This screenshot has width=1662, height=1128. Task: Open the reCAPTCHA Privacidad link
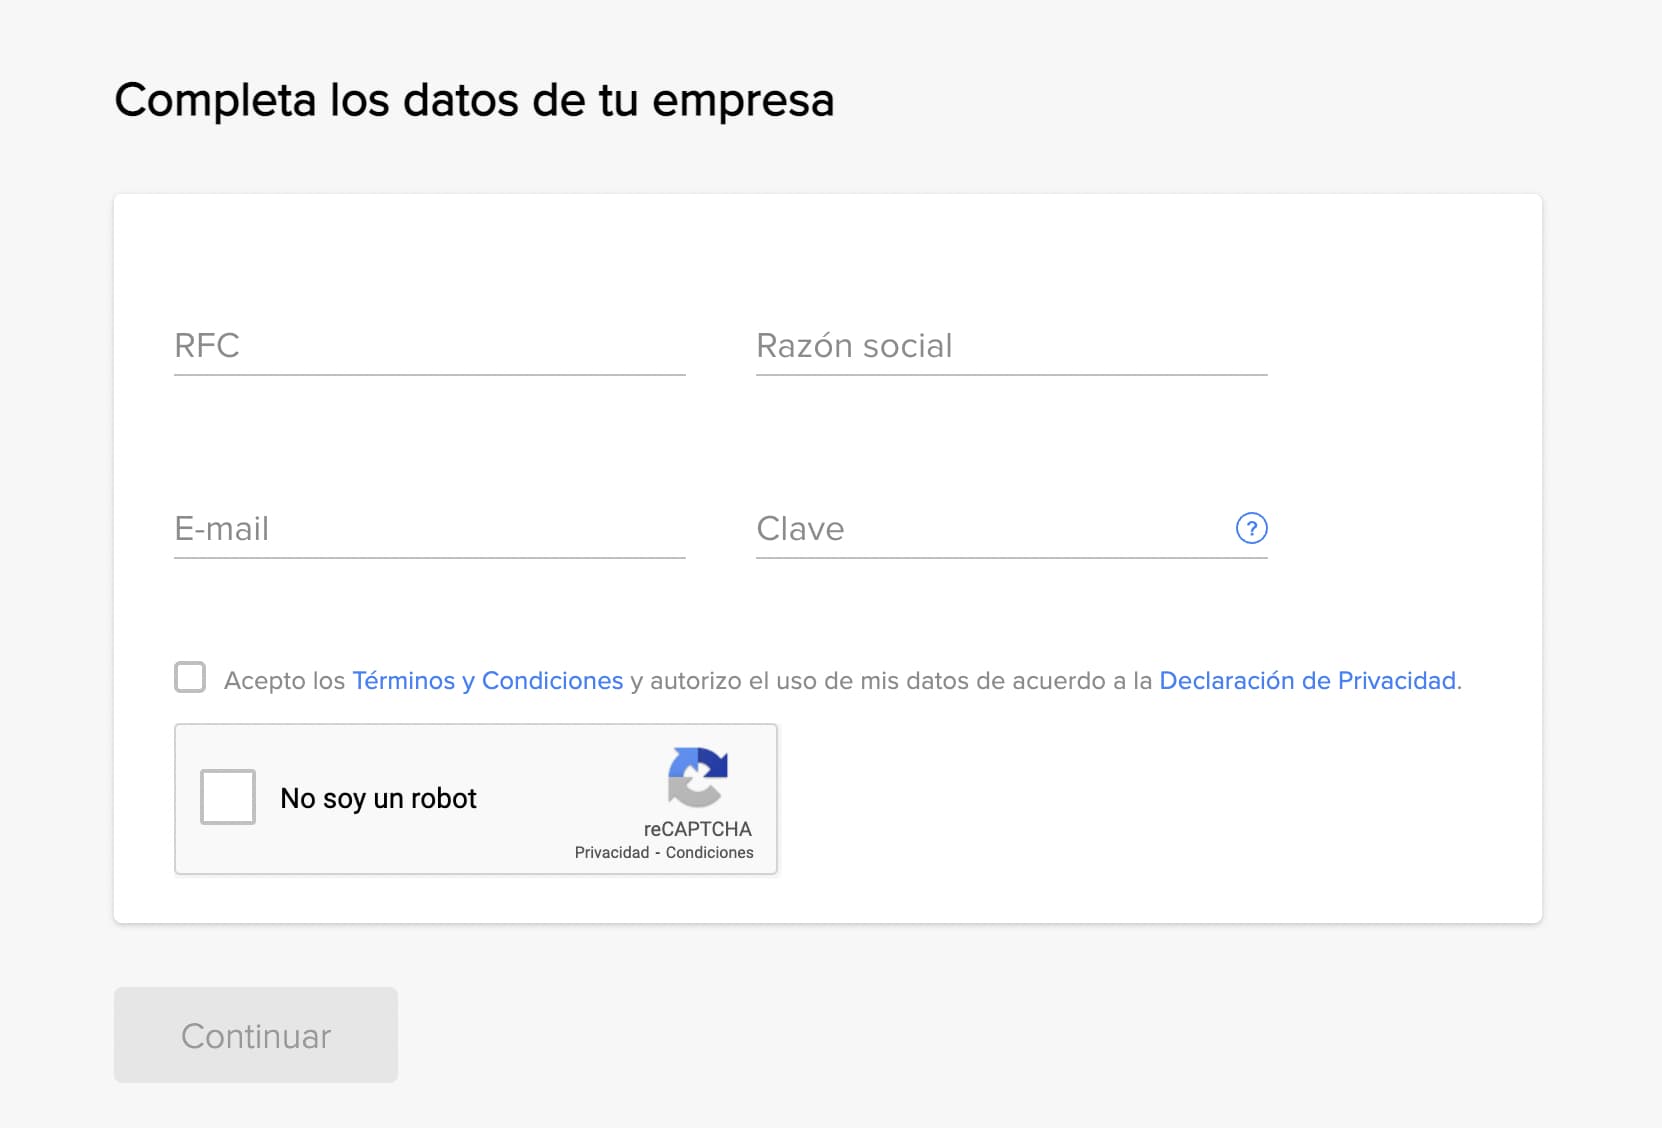click(611, 853)
